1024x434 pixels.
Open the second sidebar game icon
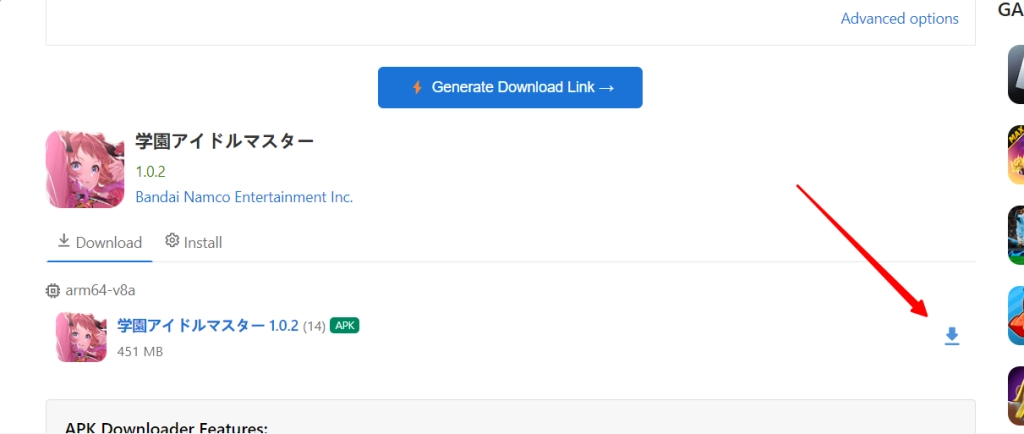1015,155
